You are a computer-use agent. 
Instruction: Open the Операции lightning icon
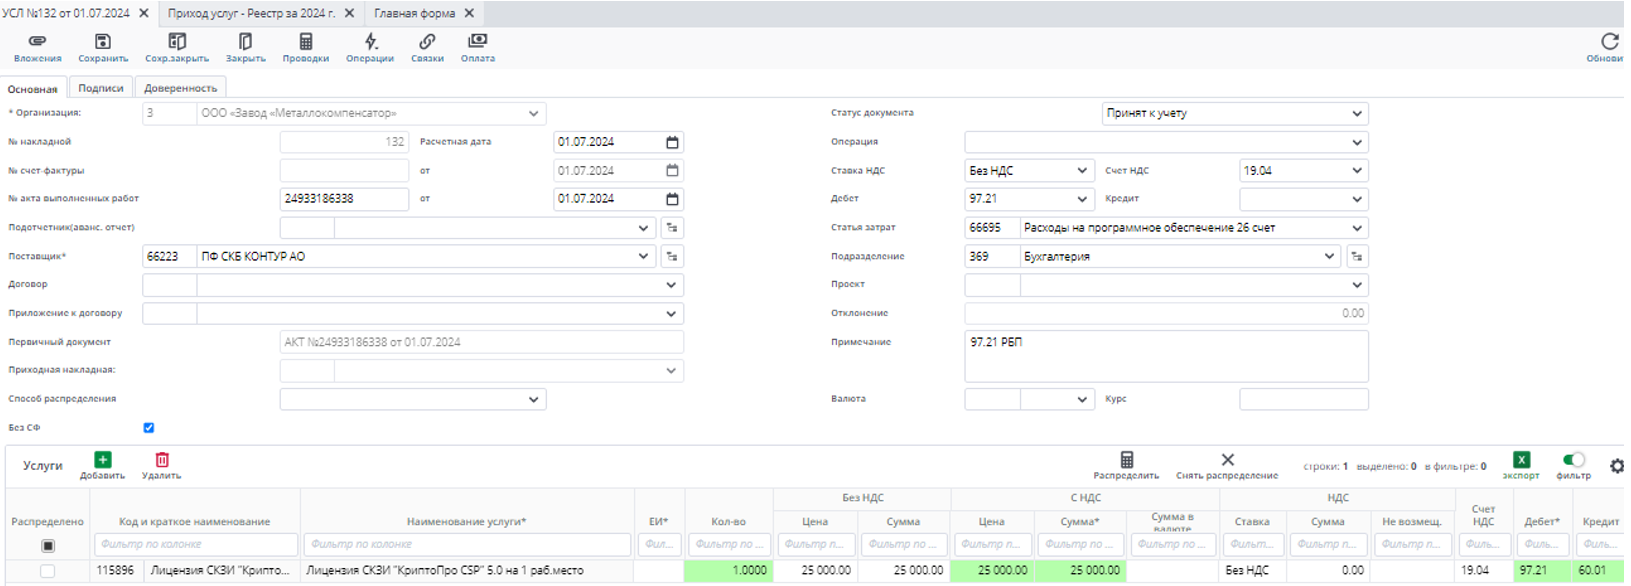(371, 42)
